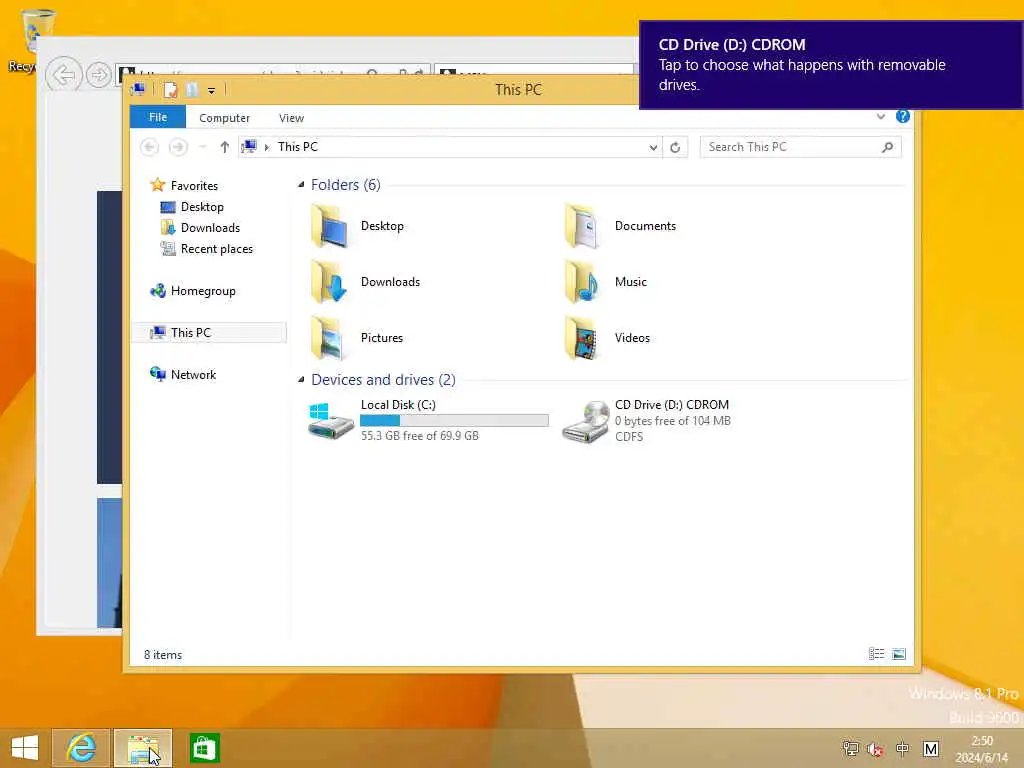Open the Pictures folder icon
1024x768 pixels.
[x=328, y=338]
